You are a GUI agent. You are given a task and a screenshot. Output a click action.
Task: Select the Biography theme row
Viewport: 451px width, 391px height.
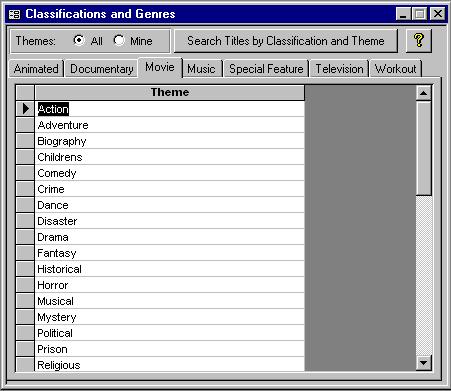[x=170, y=141]
